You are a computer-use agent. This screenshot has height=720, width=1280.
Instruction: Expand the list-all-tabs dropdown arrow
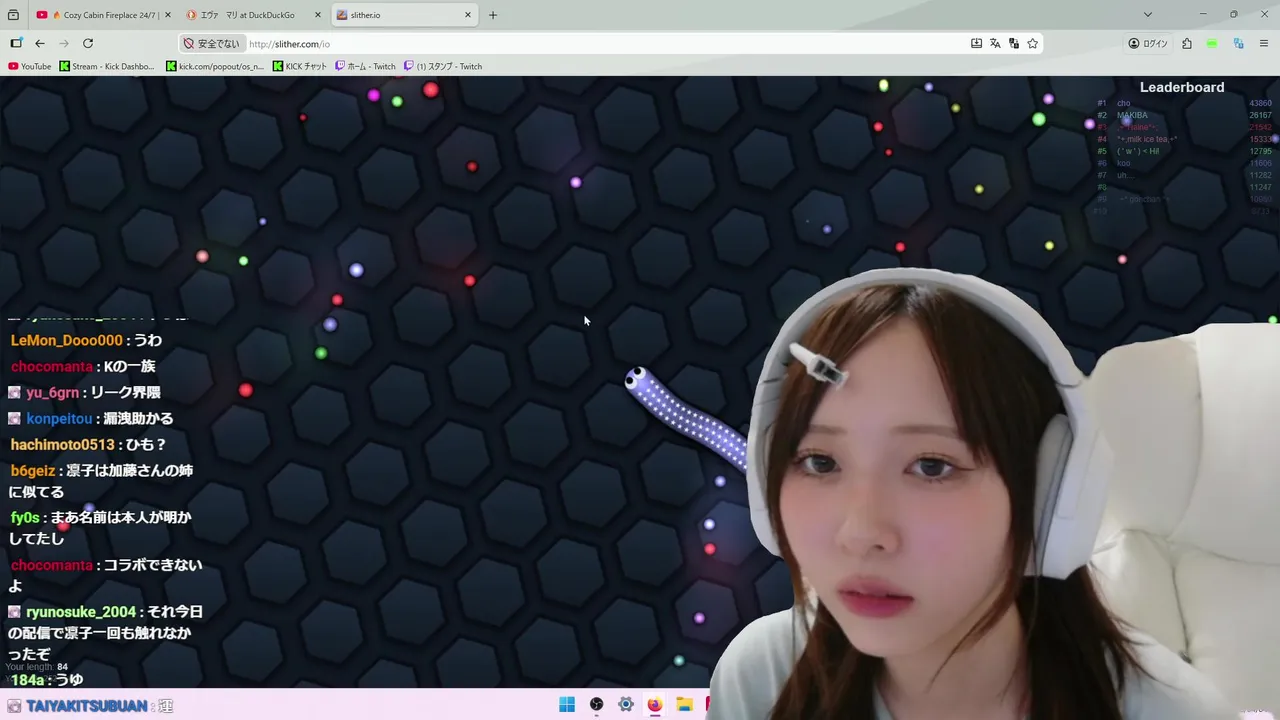(x=1148, y=15)
